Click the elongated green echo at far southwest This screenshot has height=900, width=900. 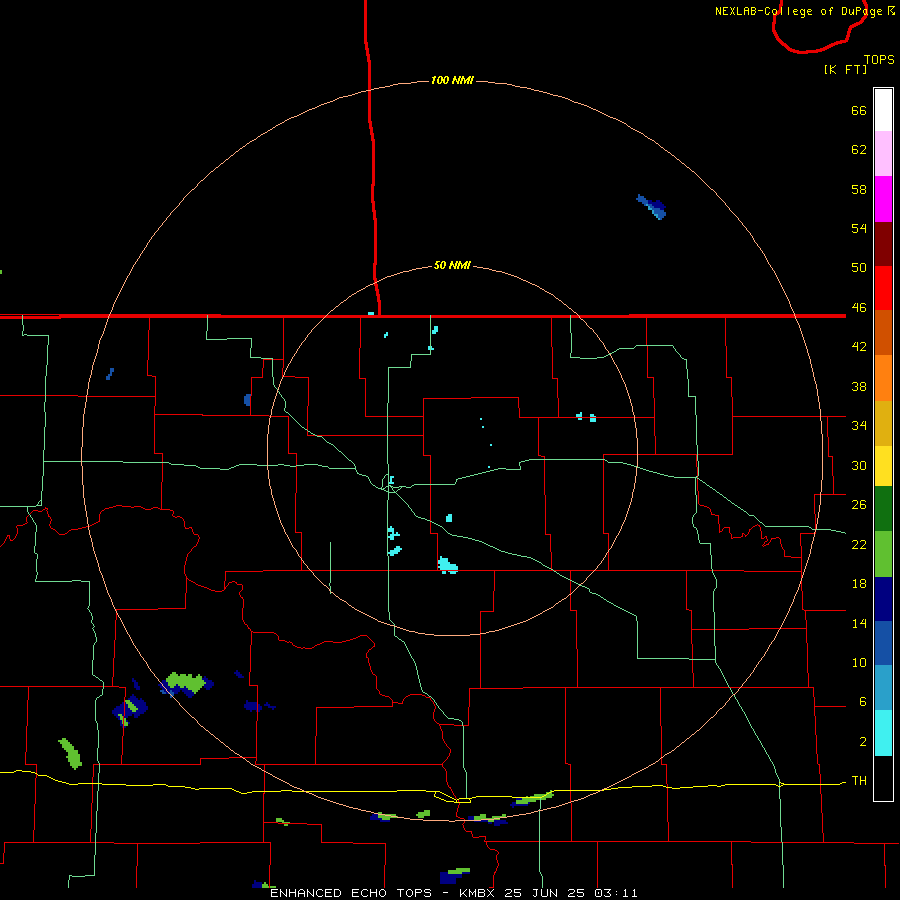click(x=70, y=754)
